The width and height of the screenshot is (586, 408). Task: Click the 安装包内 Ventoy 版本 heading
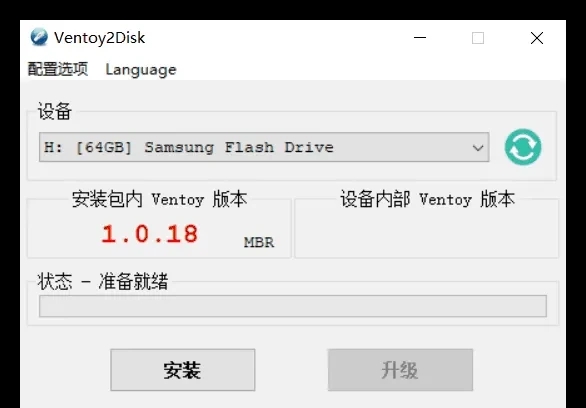coord(159,199)
